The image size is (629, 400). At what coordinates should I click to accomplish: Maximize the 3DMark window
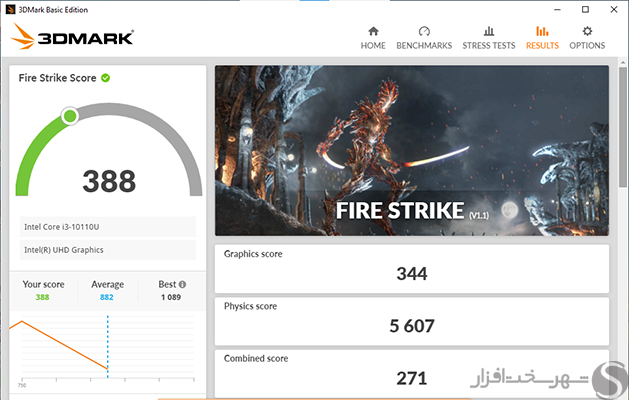point(585,9)
